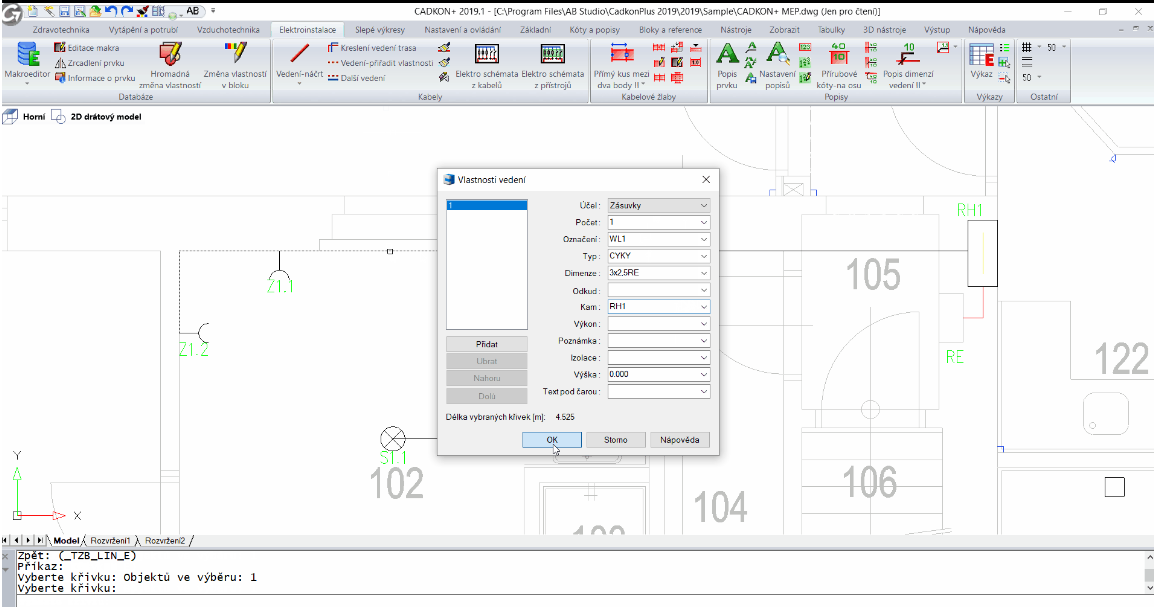Screen dimensions: 1154x607
Task: Click the Horní view cube icon
Action: pyautogui.click(x=10, y=116)
